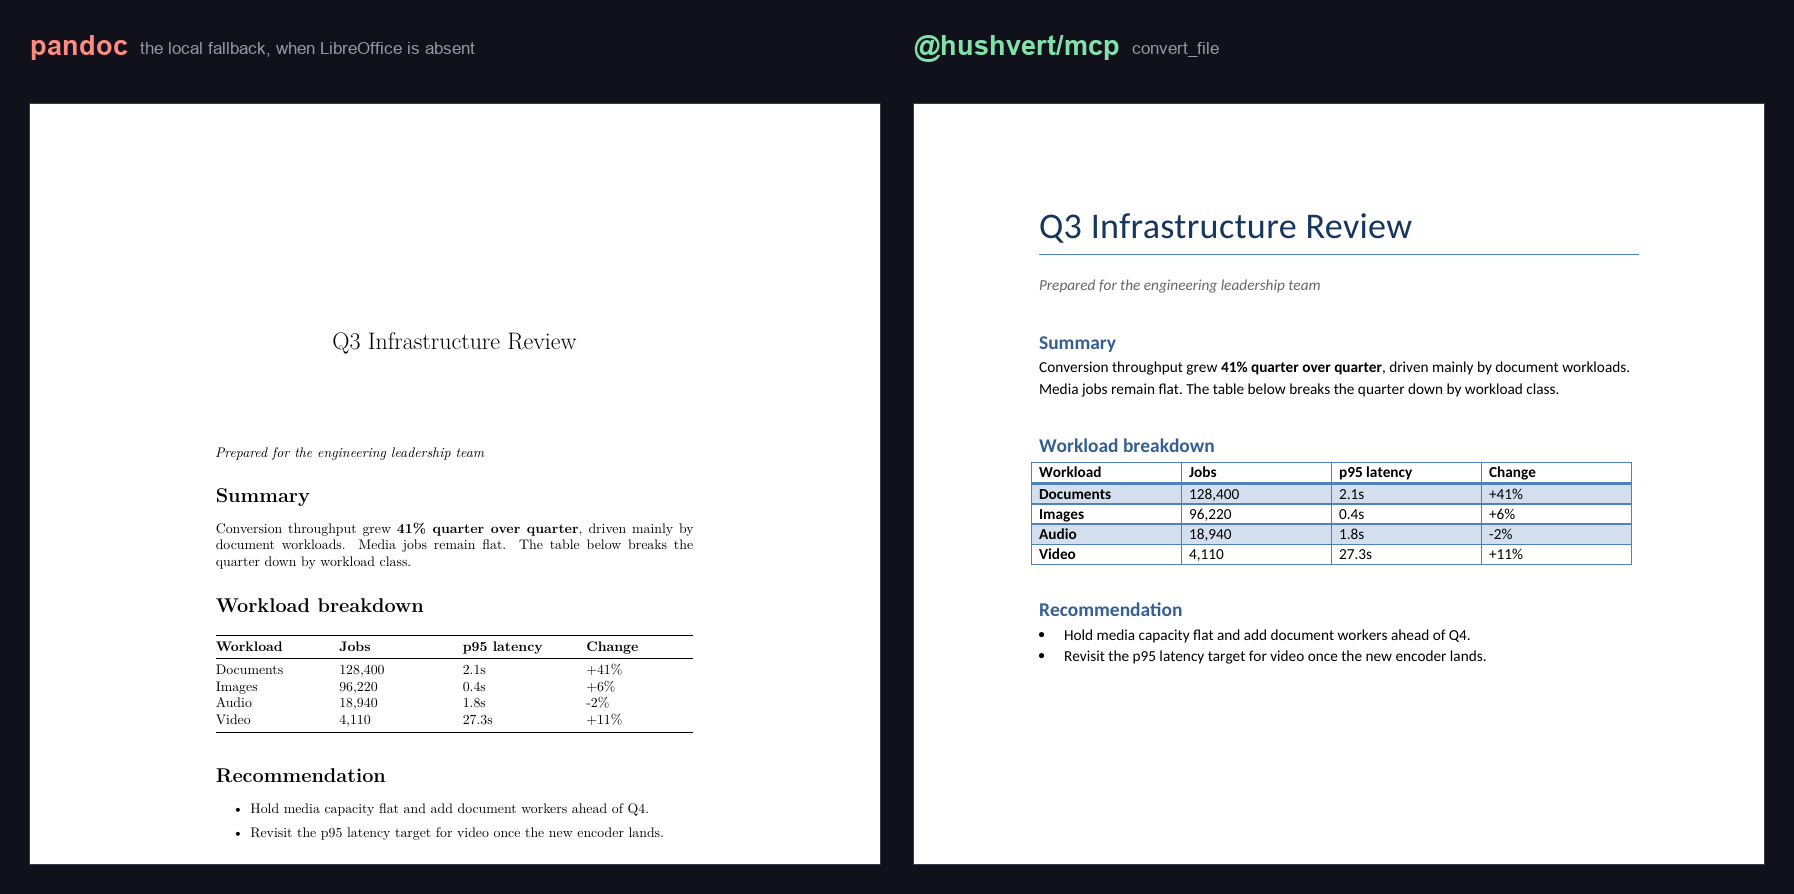Image resolution: width=1794 pixels, height=894 pixels.
Task: Click '128,400' cell in hushvert table
Action: pos(1256,494)
